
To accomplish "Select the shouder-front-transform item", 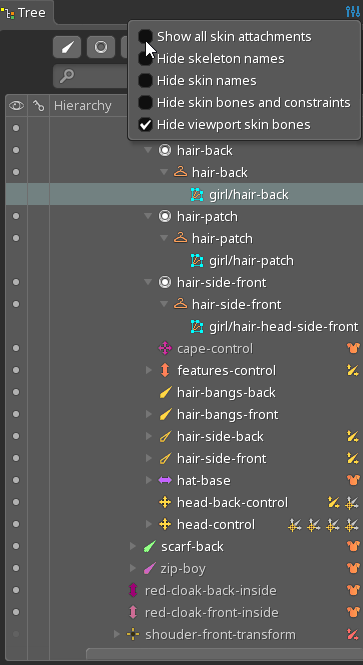I will click(220, 635).
